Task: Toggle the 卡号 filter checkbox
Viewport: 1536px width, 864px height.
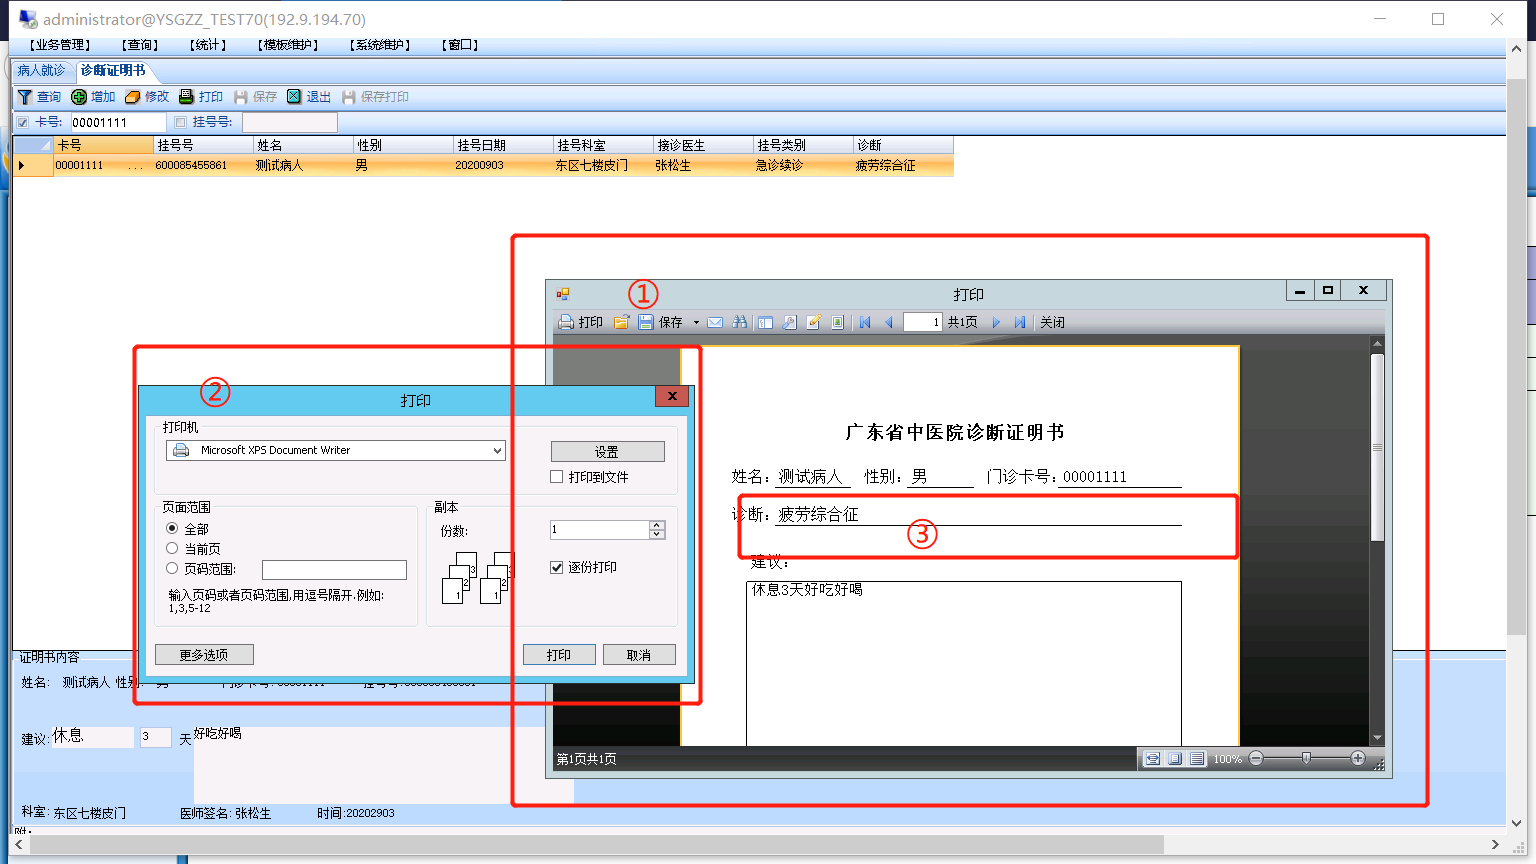Action: [23, 122]
